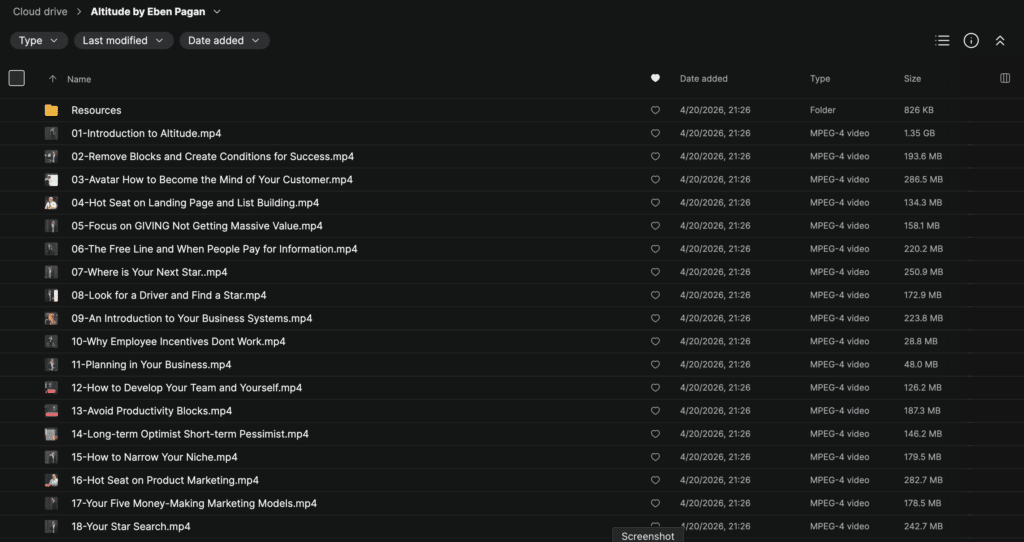The width and height of the screenshot is (1024, 542).
Task: Click the favorites heart column header
Action: pos(655,78)
